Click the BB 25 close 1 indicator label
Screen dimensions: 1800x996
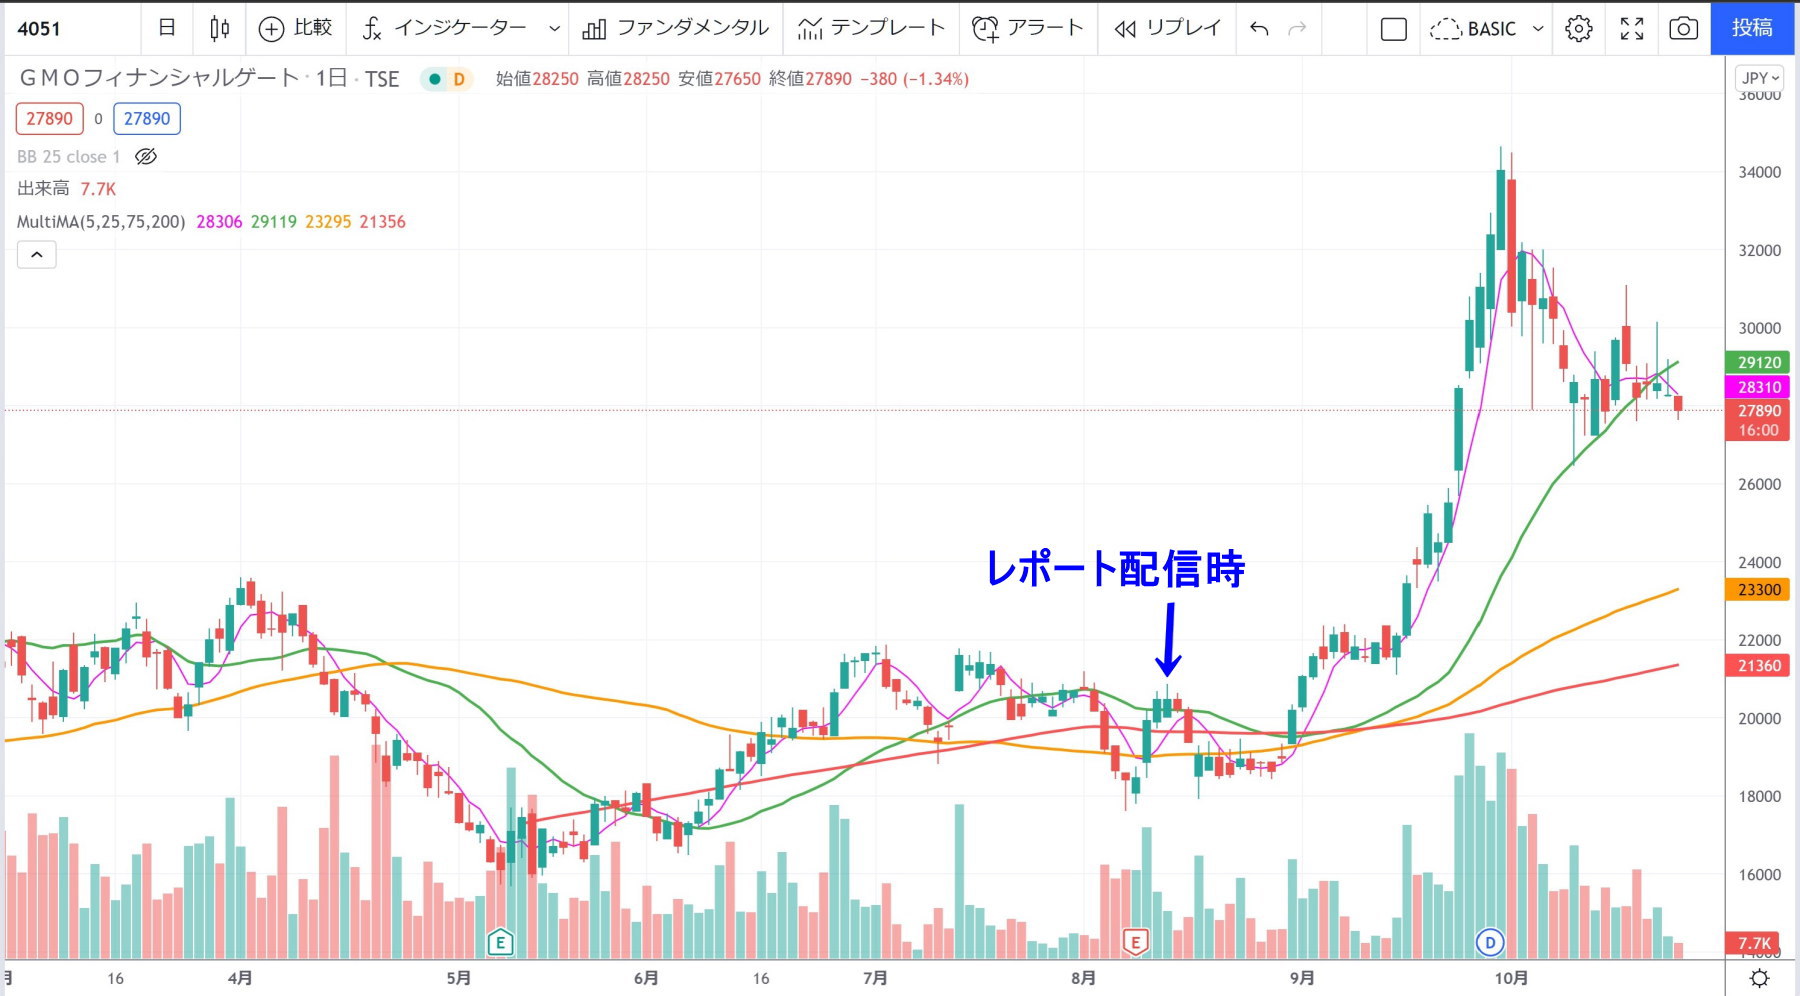coord(68,157)
